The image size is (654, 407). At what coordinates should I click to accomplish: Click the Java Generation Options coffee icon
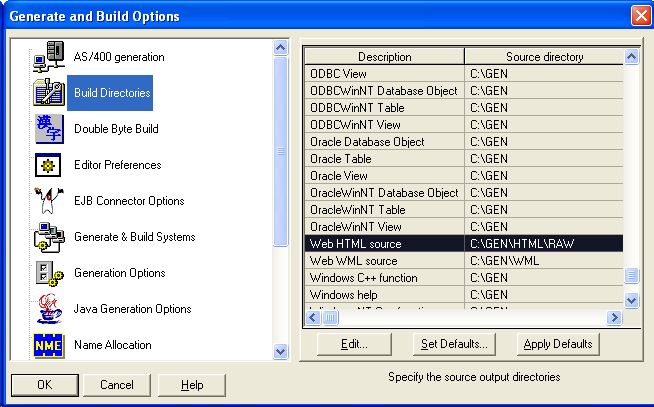(x=49, y=309)
